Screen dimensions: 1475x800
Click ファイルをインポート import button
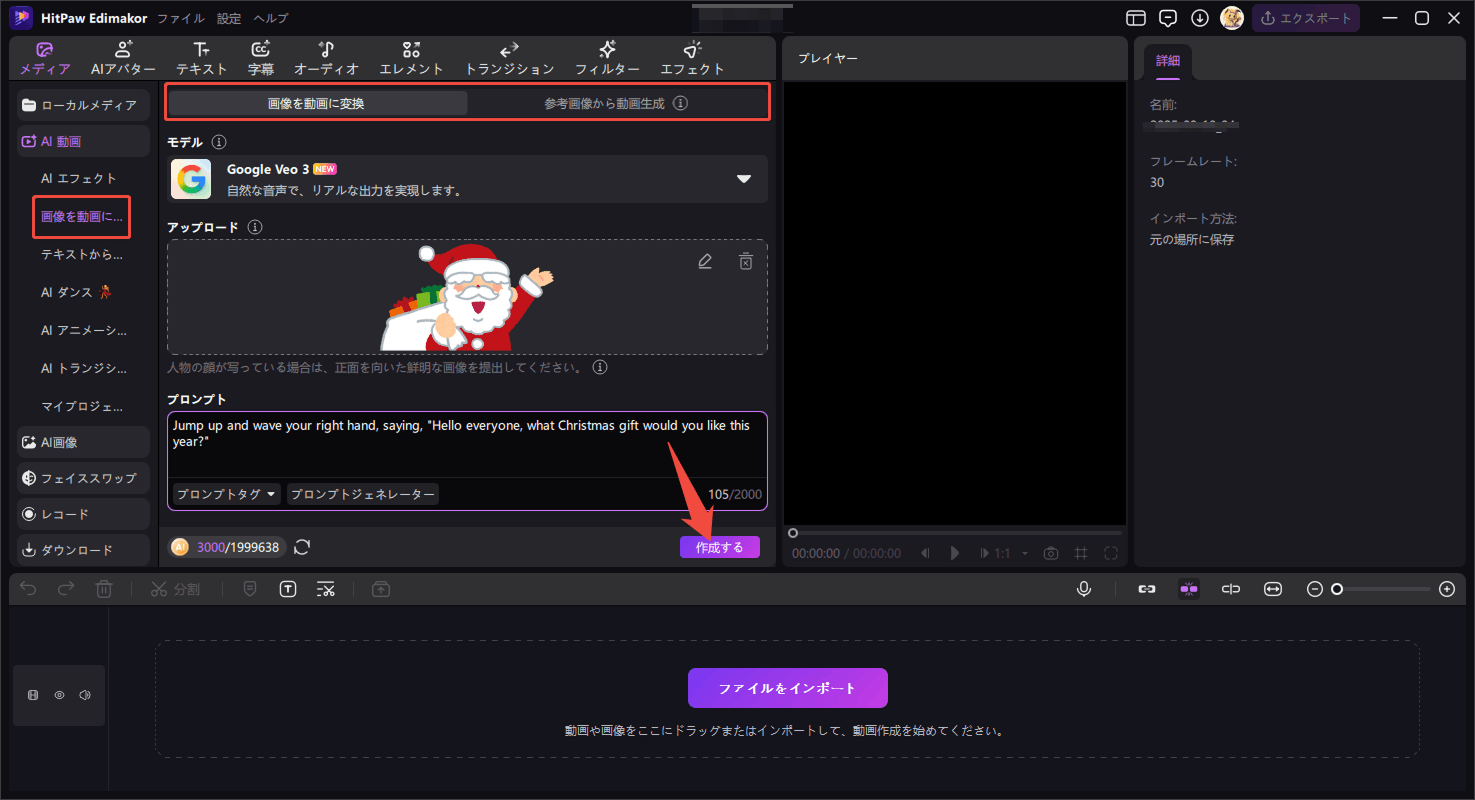pos(788,688)
